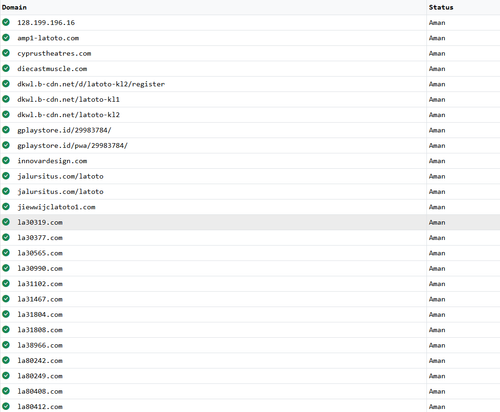Click the Aman status of la80412.com

point(437,406)
